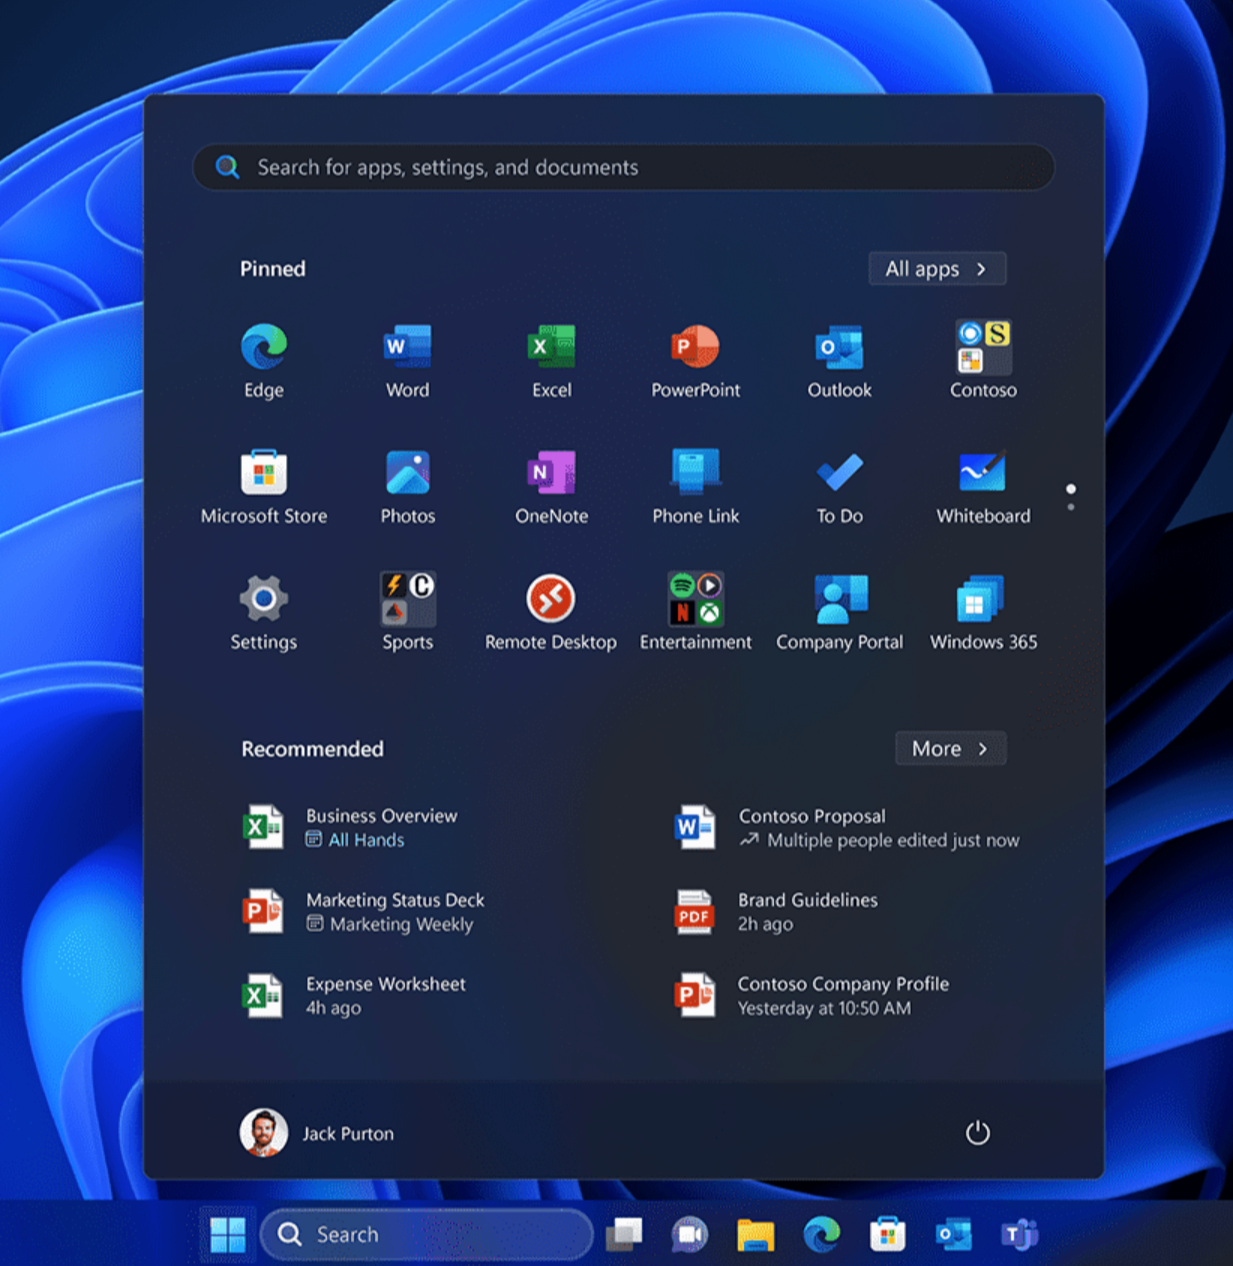The width and height of the screenshot is (1233, 1266).
Task: Open Edge browser on the taskbar
Action: click(x=822, y=1235)
